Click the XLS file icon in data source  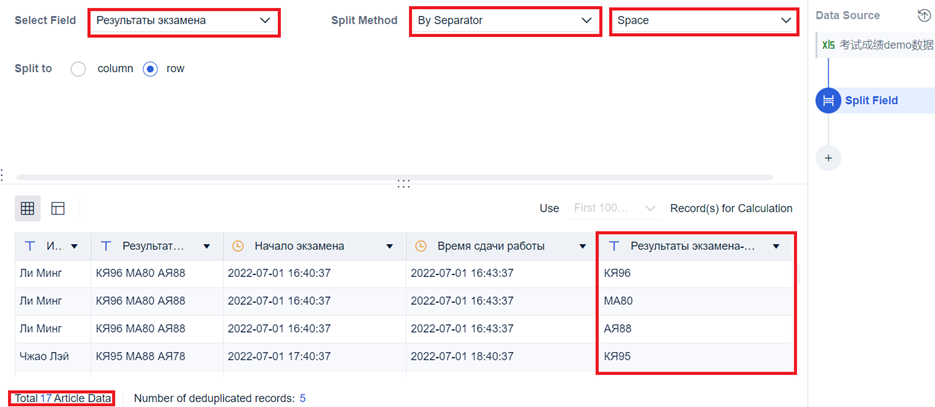tap(828, 45)
